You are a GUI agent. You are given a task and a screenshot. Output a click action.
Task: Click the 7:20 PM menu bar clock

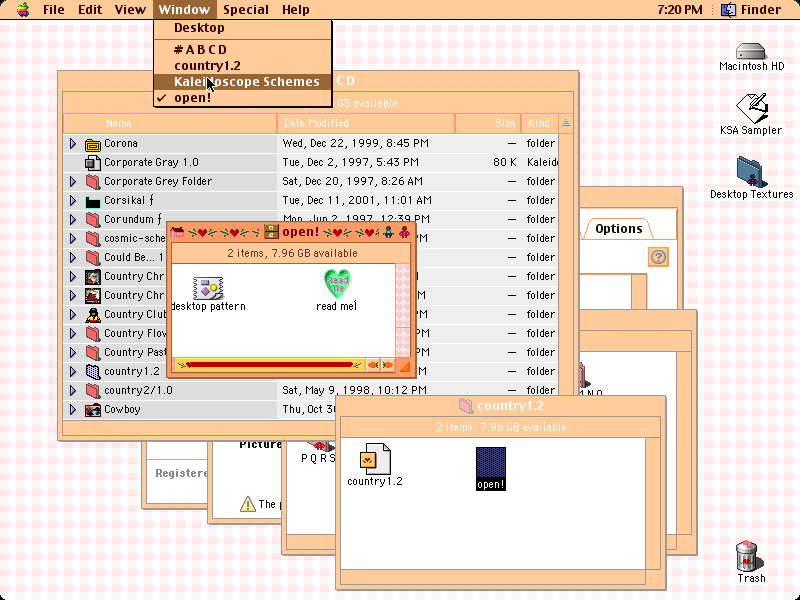pyautogui.click(x=680, y=10)
